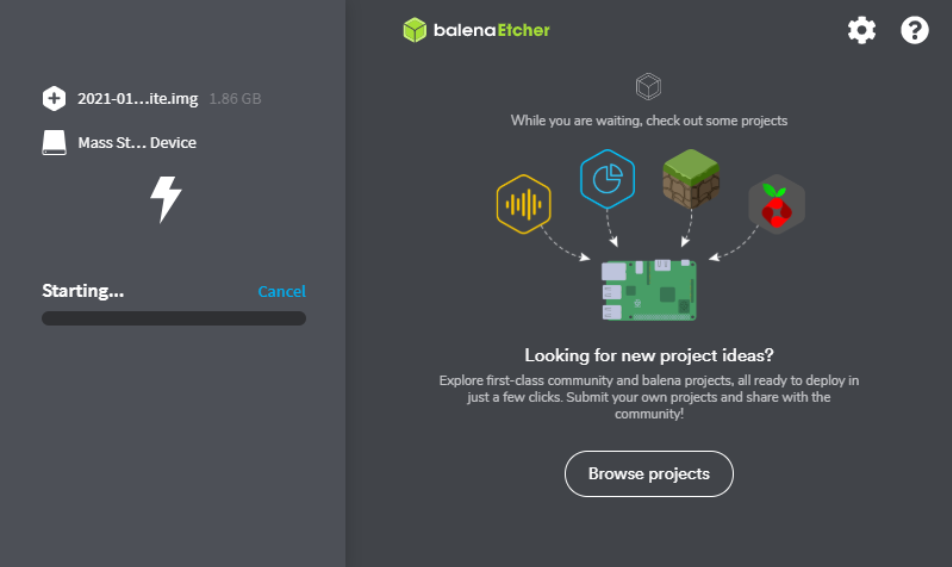This screenshot has width=952, height=567.
Task: Click the balenaEtcher logo
Action: click(x=476, y=30)
